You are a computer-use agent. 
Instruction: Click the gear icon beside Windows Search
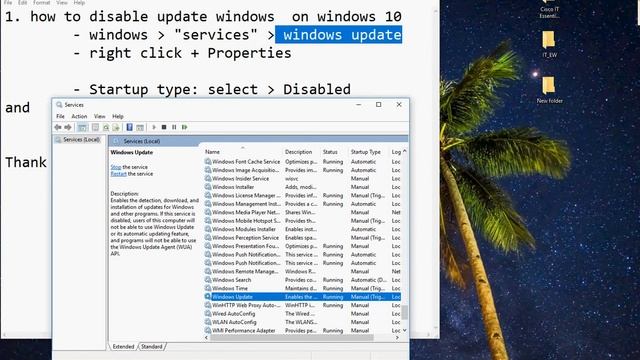click(208, 280)
